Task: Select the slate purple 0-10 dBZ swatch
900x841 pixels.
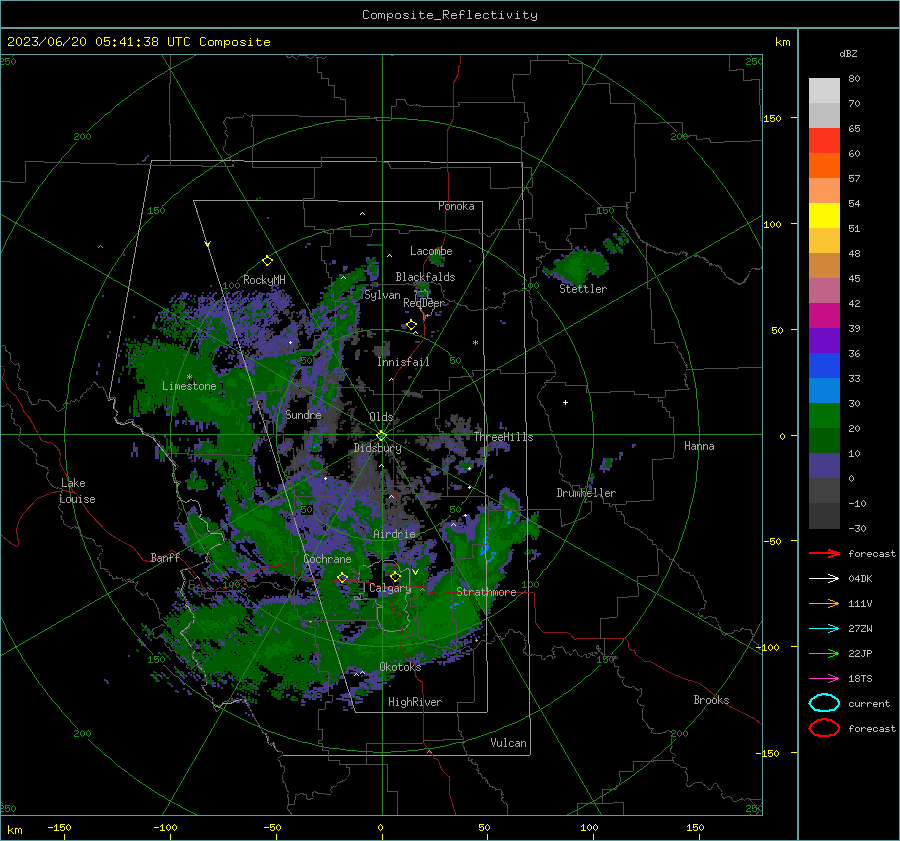Action: pos(824,466)
